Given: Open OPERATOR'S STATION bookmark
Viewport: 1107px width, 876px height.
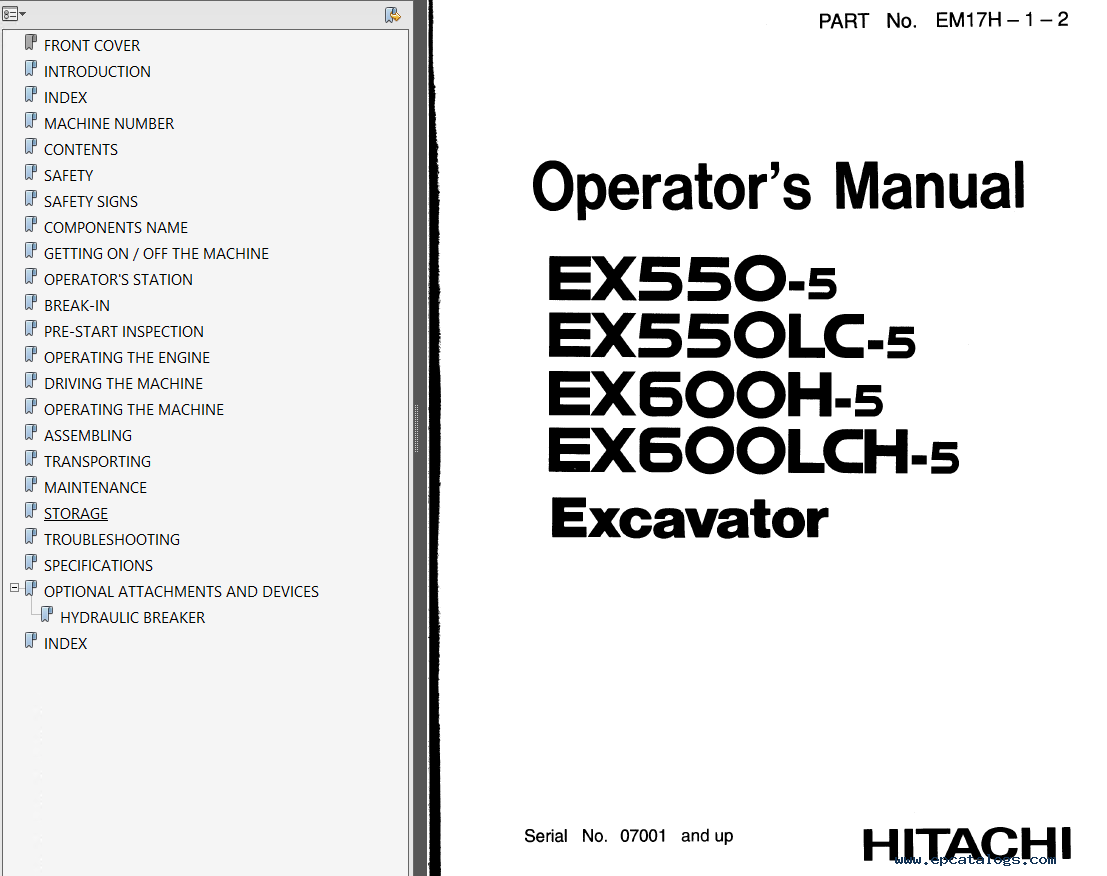Looking at the screenshot, I should point(119,280).
